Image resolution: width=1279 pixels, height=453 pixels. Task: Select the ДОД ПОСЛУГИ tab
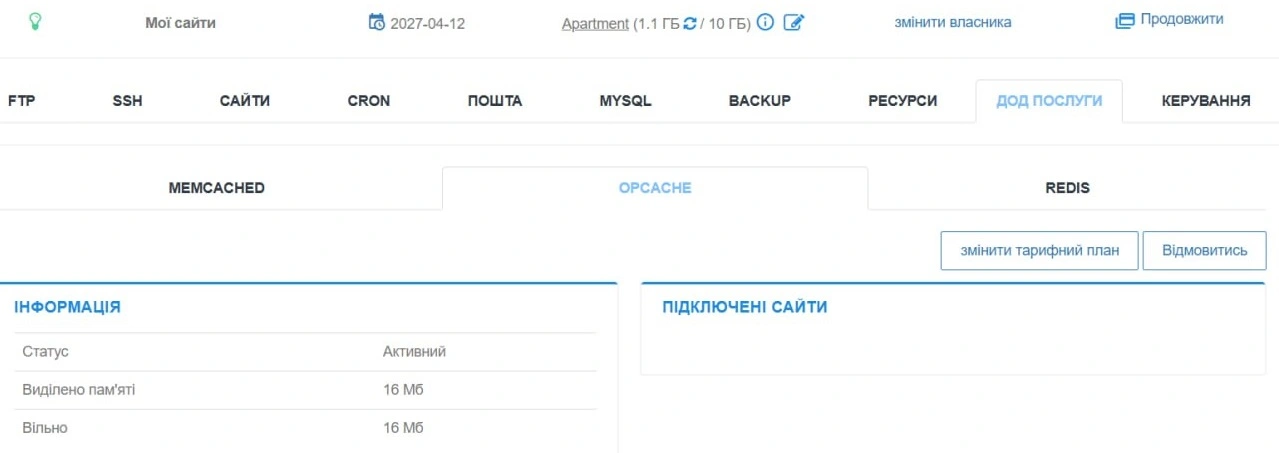point(1049,101)
